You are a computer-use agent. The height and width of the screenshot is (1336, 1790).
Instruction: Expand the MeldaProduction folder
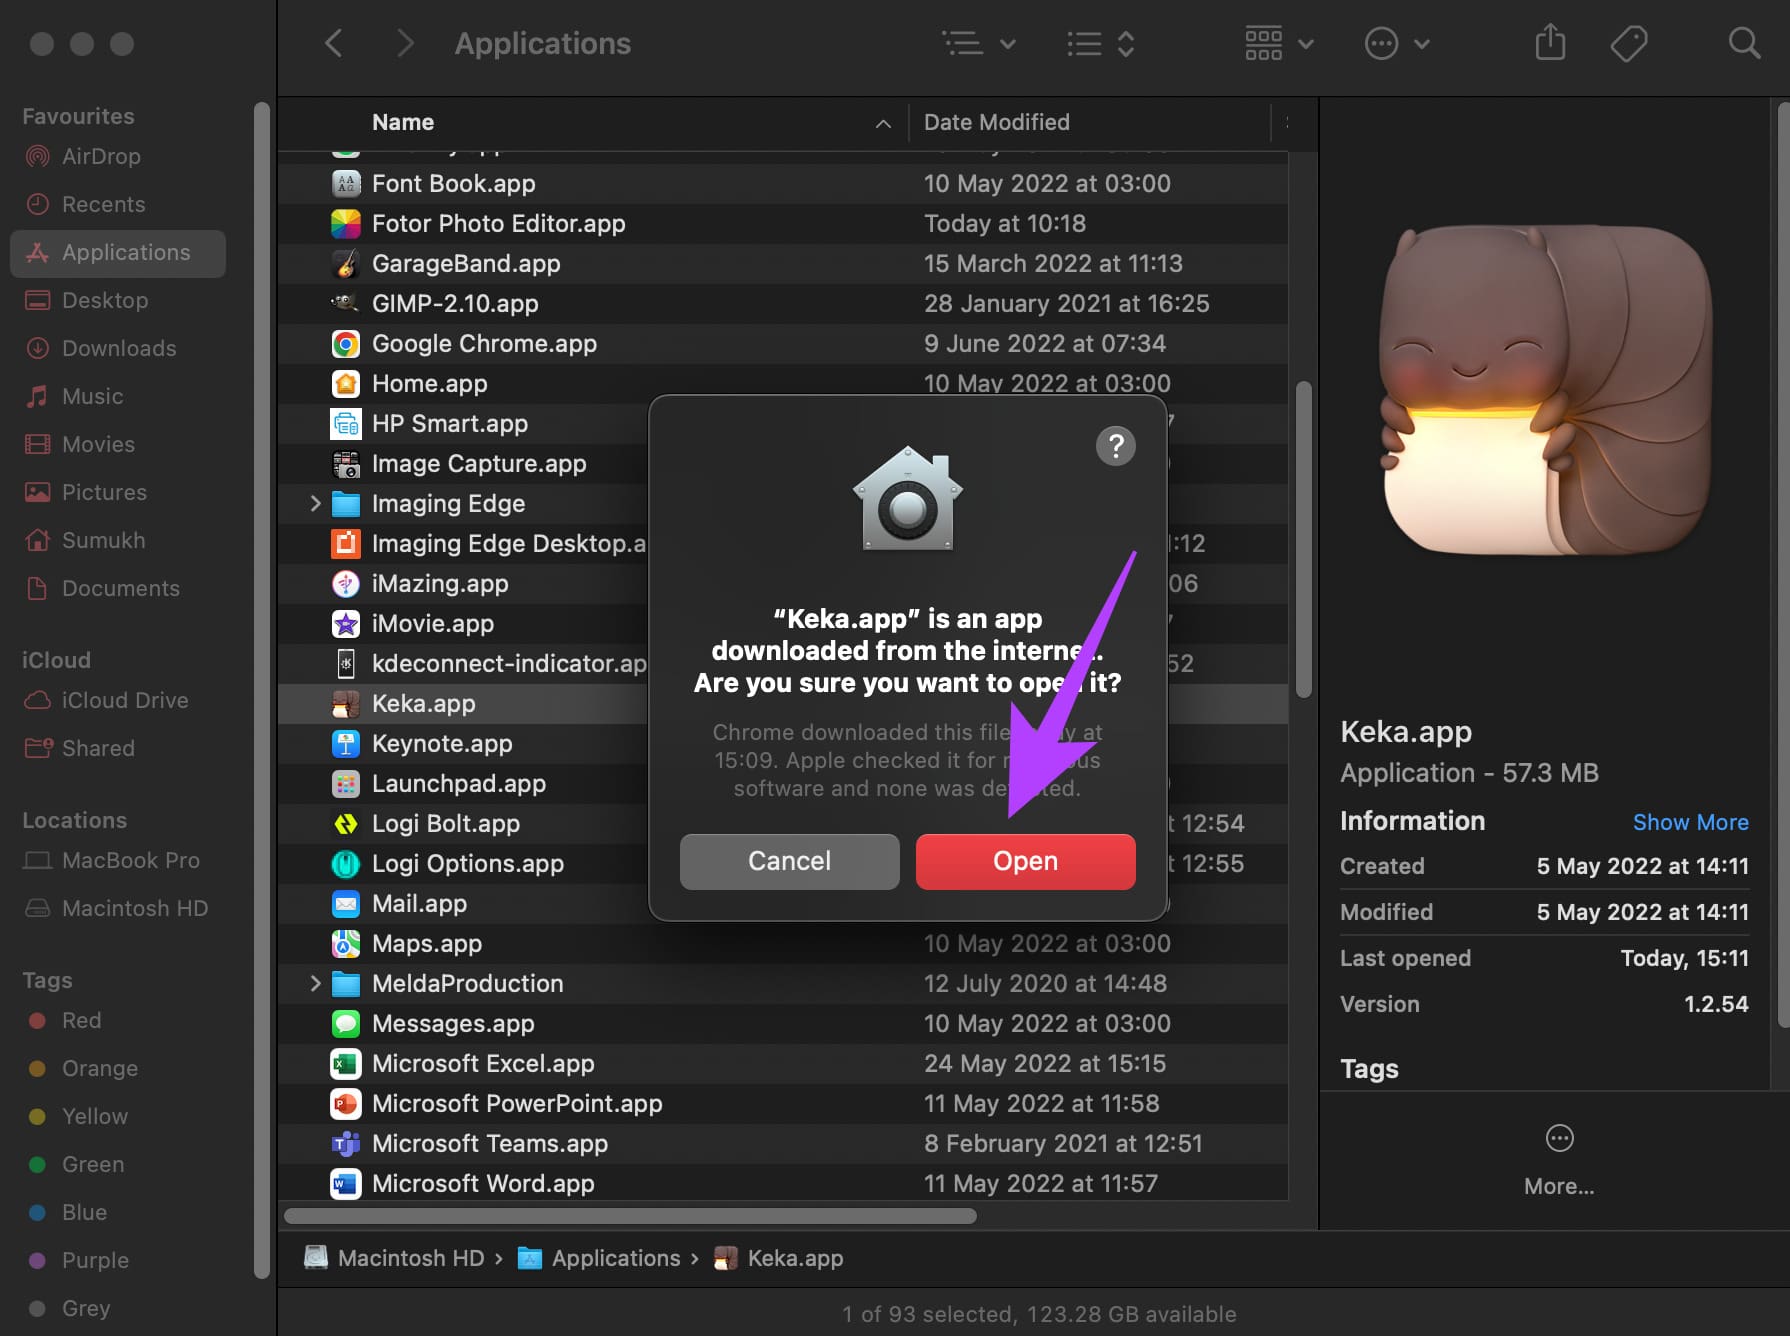coord(315,983)
